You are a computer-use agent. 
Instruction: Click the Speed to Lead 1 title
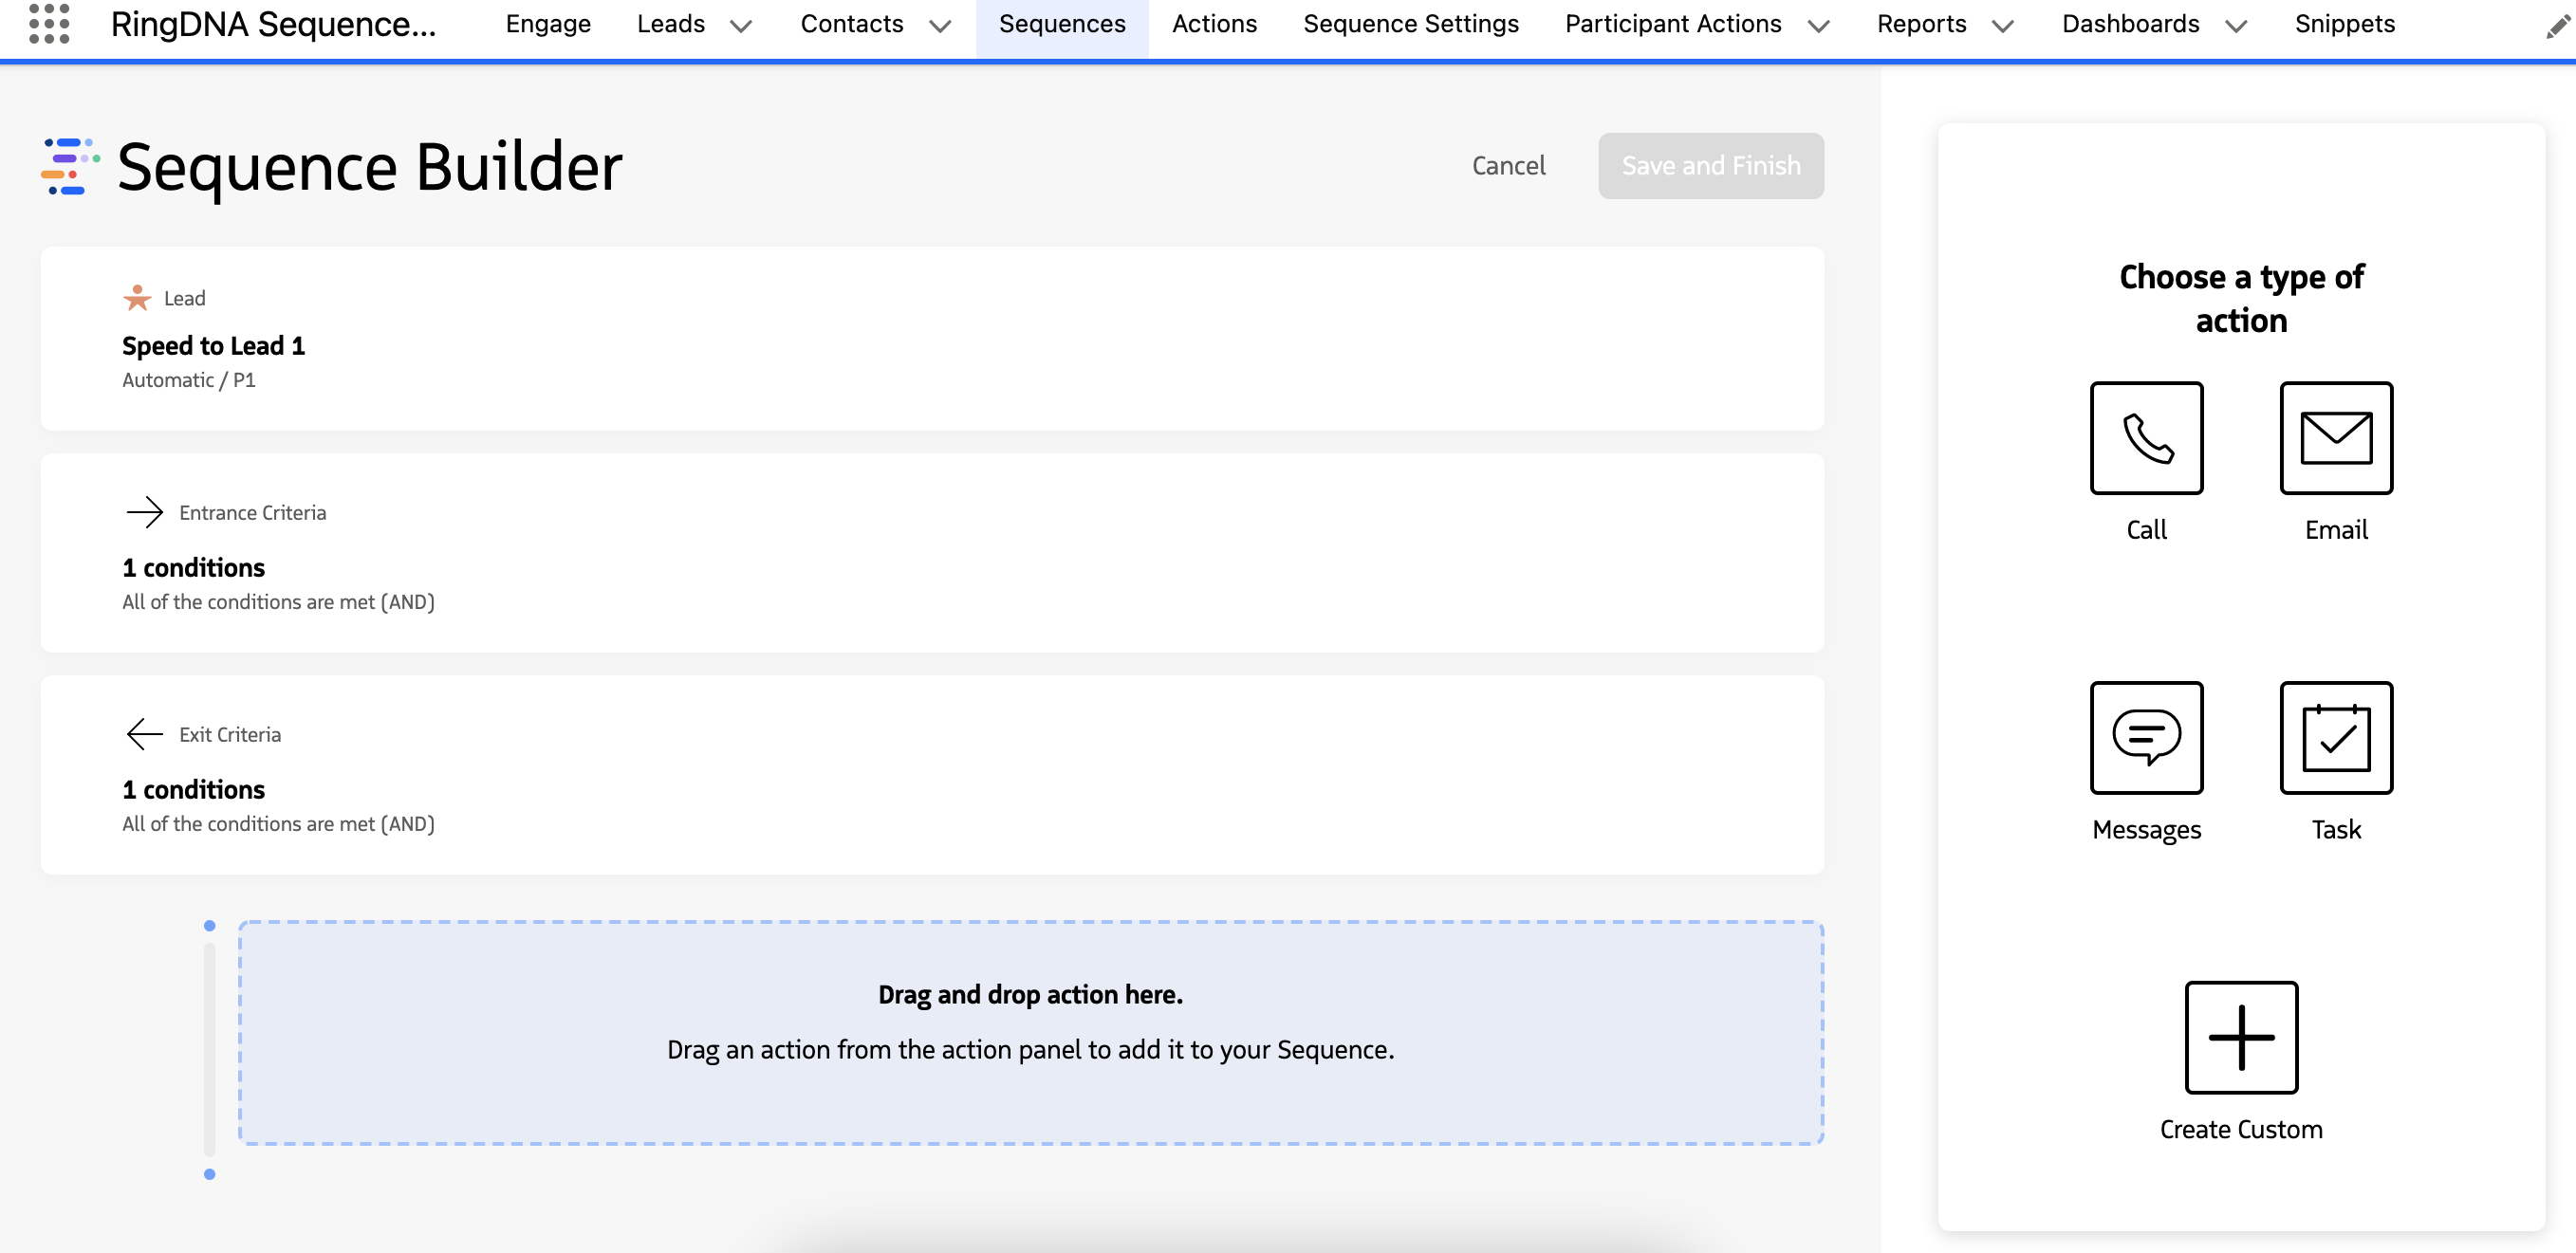click(213, 345)
